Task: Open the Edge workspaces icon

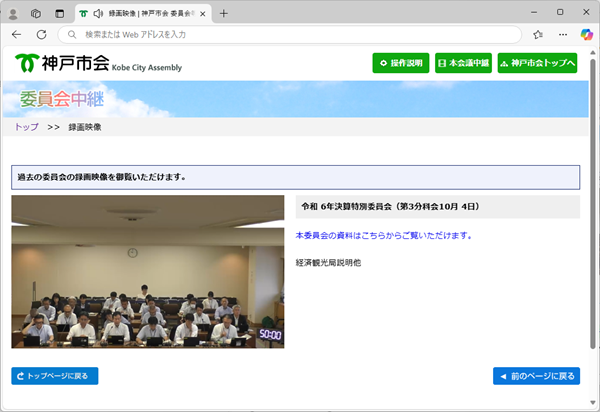Action: click(35, 13)
